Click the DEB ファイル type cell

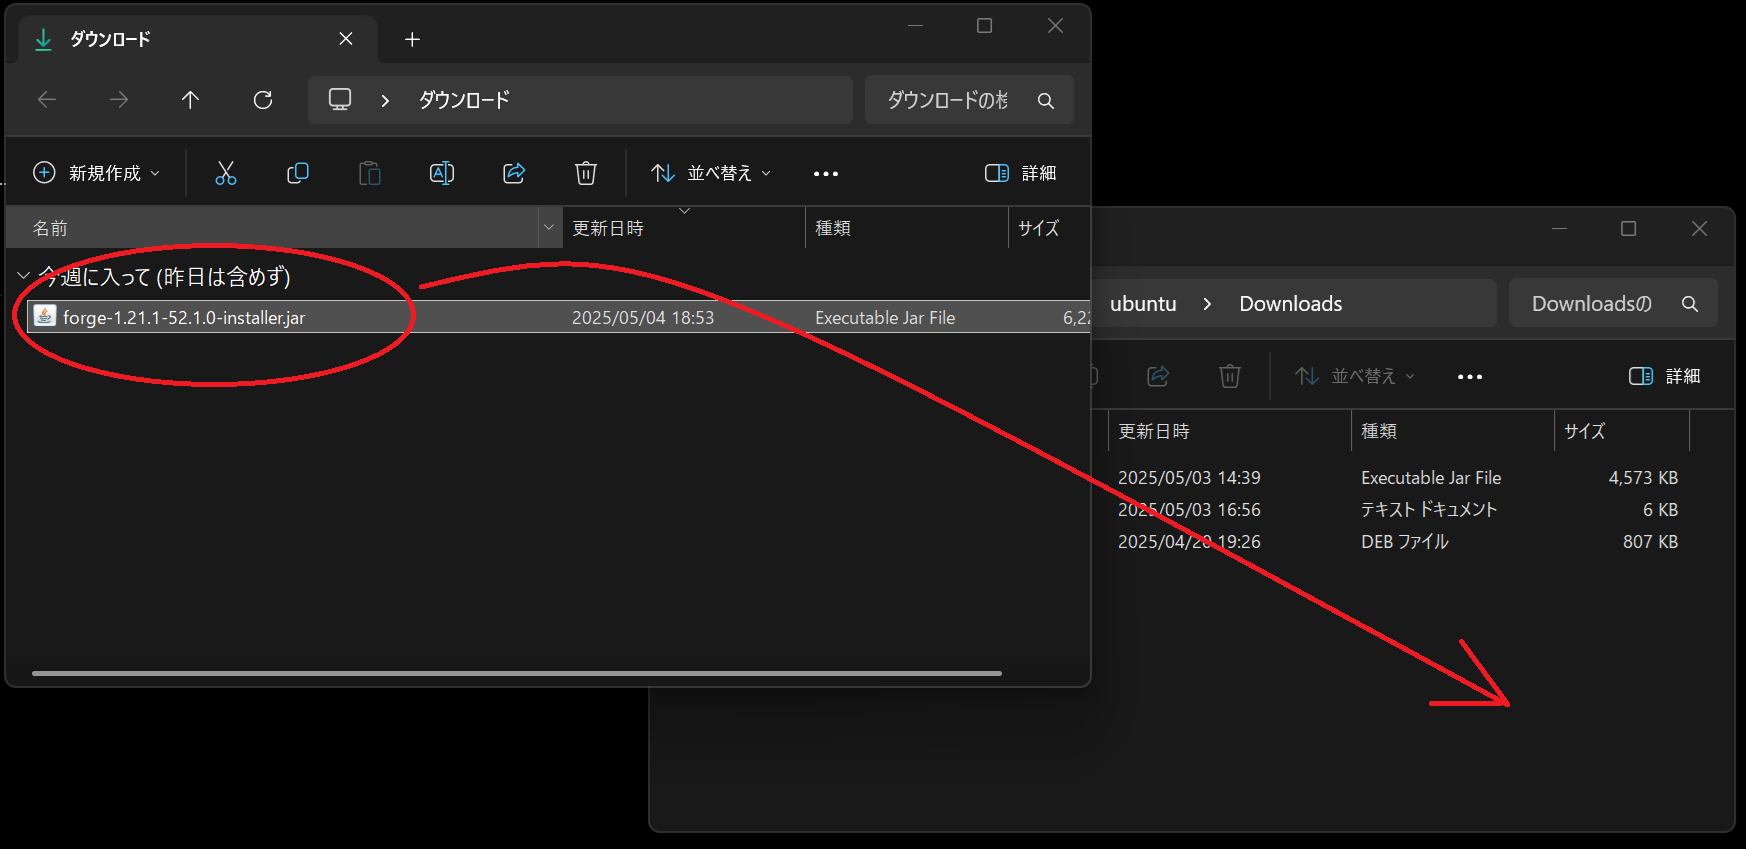tap(1404, 542)
